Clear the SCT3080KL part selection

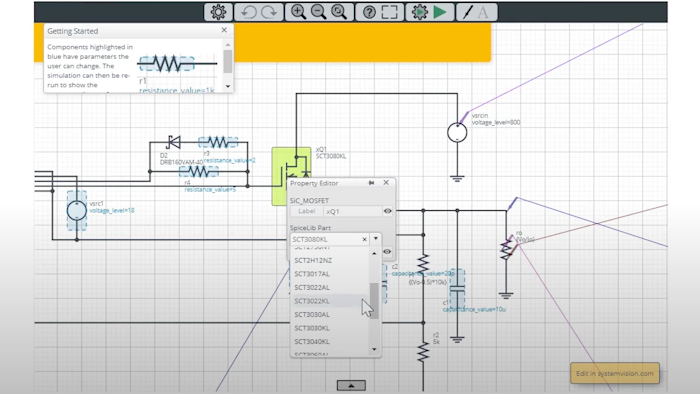tap(364, 240)
